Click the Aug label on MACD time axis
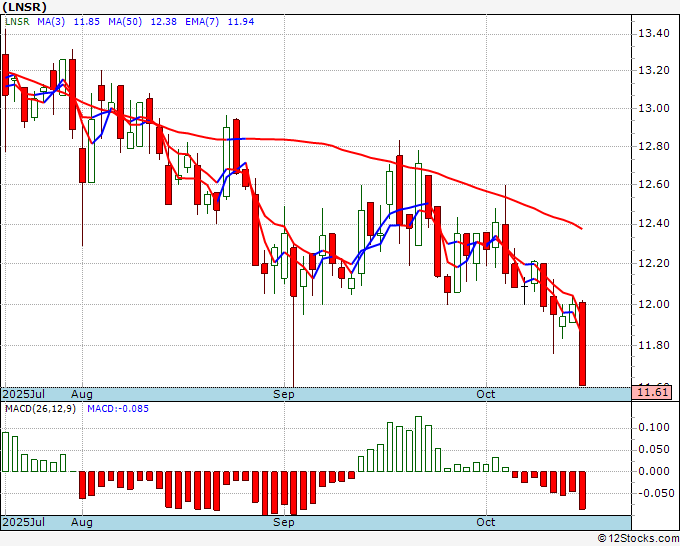This screenshot has width=680, height=546. pos(82,522)
